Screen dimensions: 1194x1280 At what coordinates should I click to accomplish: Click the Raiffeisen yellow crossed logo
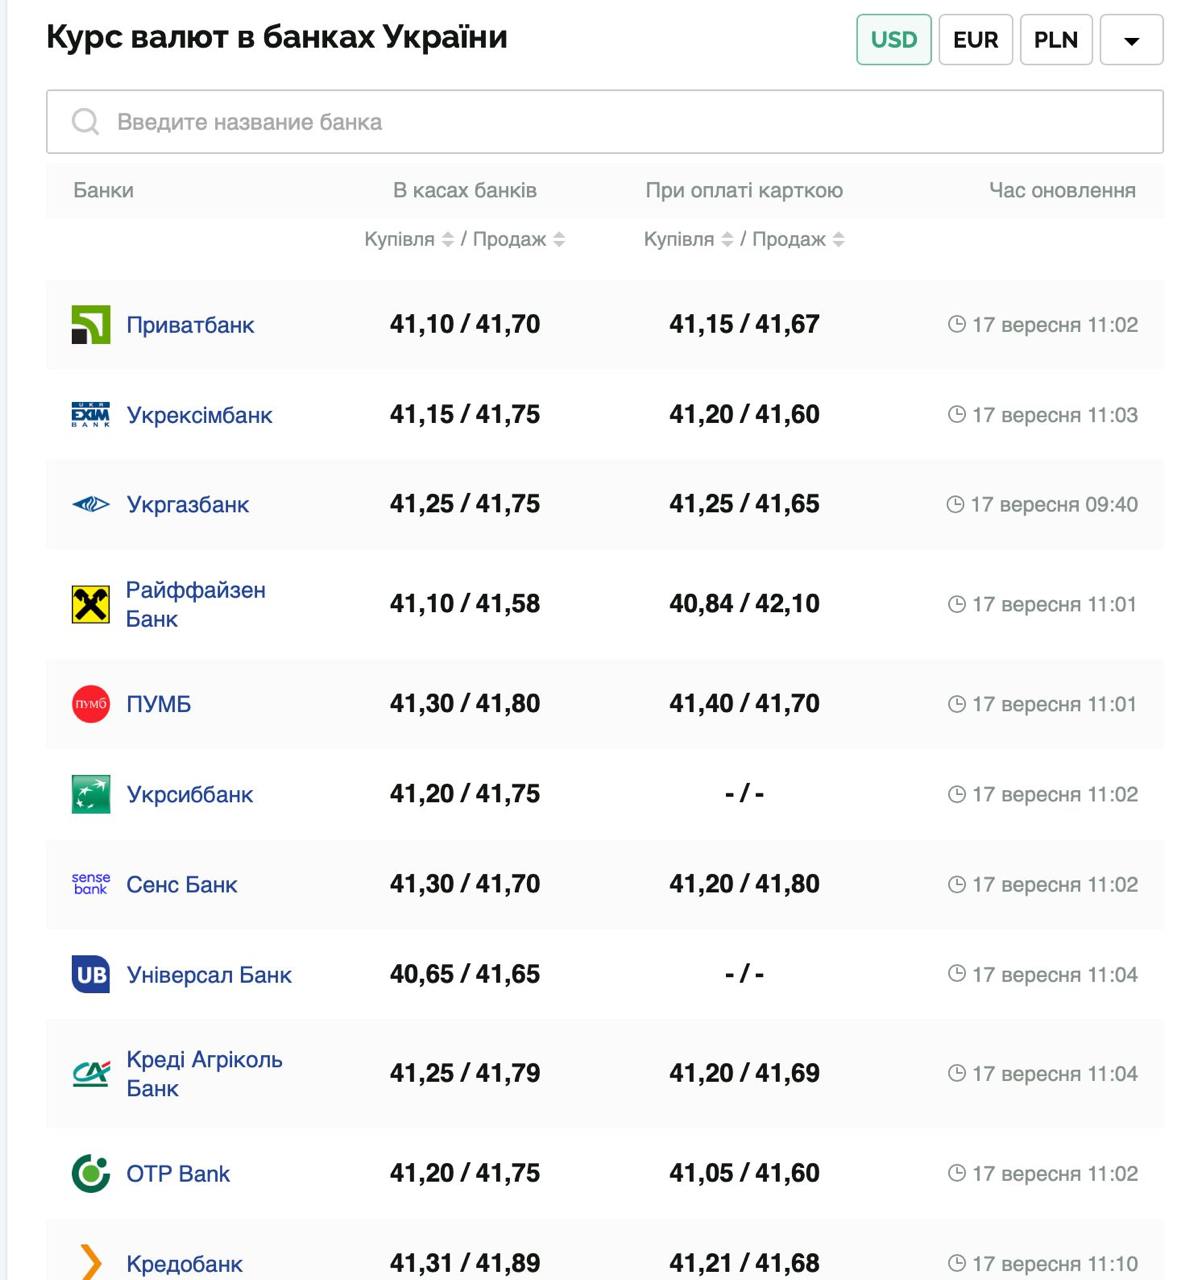(91, 604)
